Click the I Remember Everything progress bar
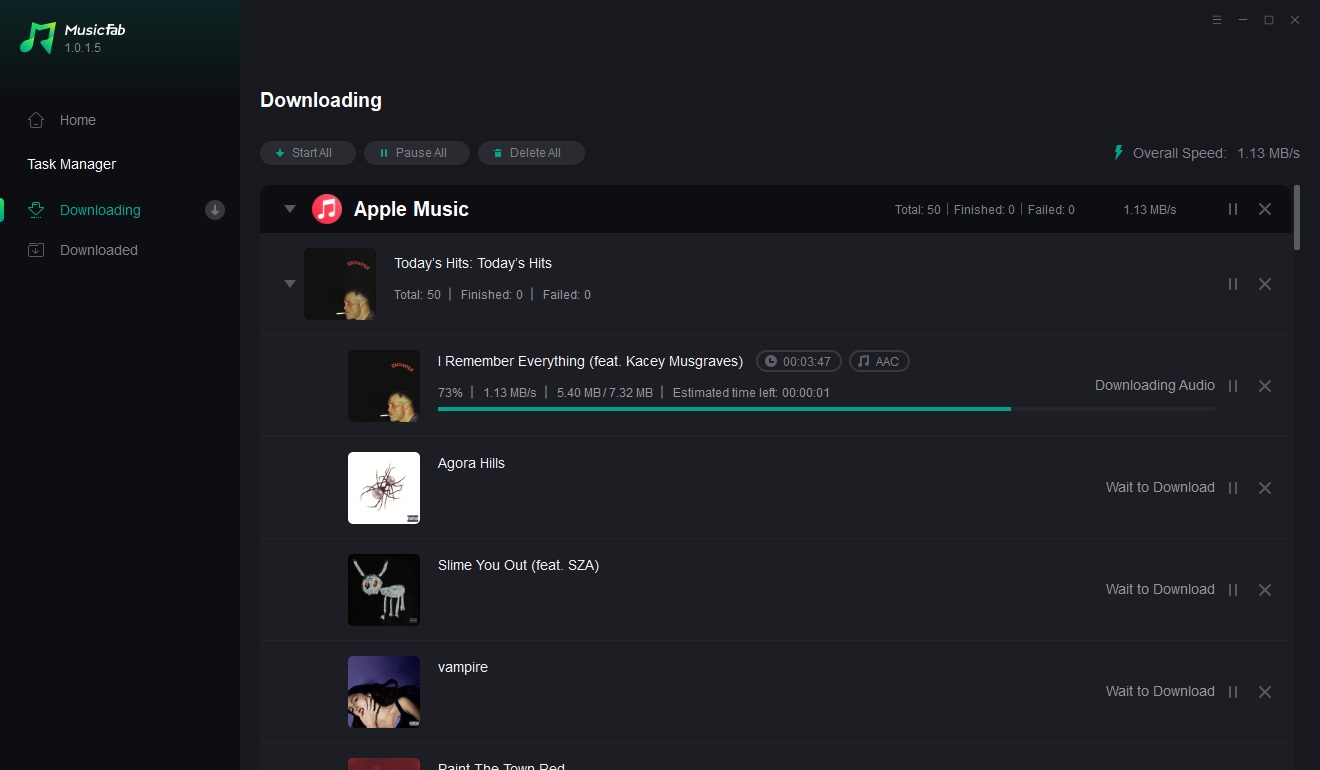Image resolution: width=1320 pixels, height=770 pixels. (826, 409)
